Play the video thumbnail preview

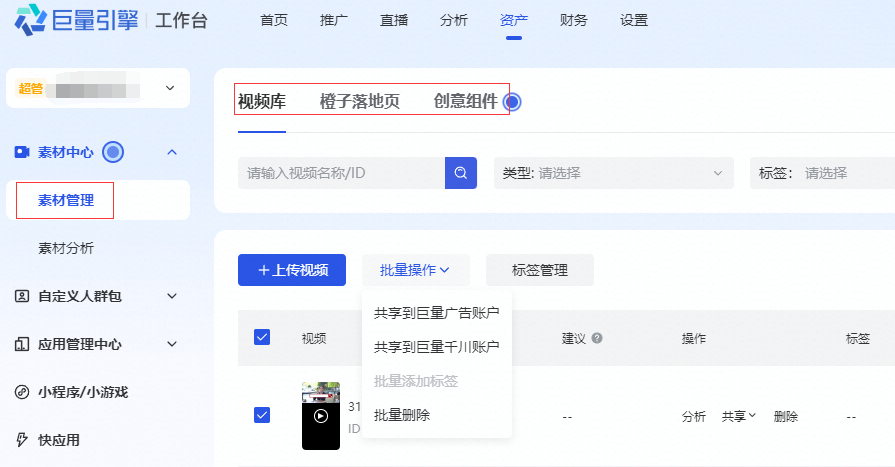point(321,416)
